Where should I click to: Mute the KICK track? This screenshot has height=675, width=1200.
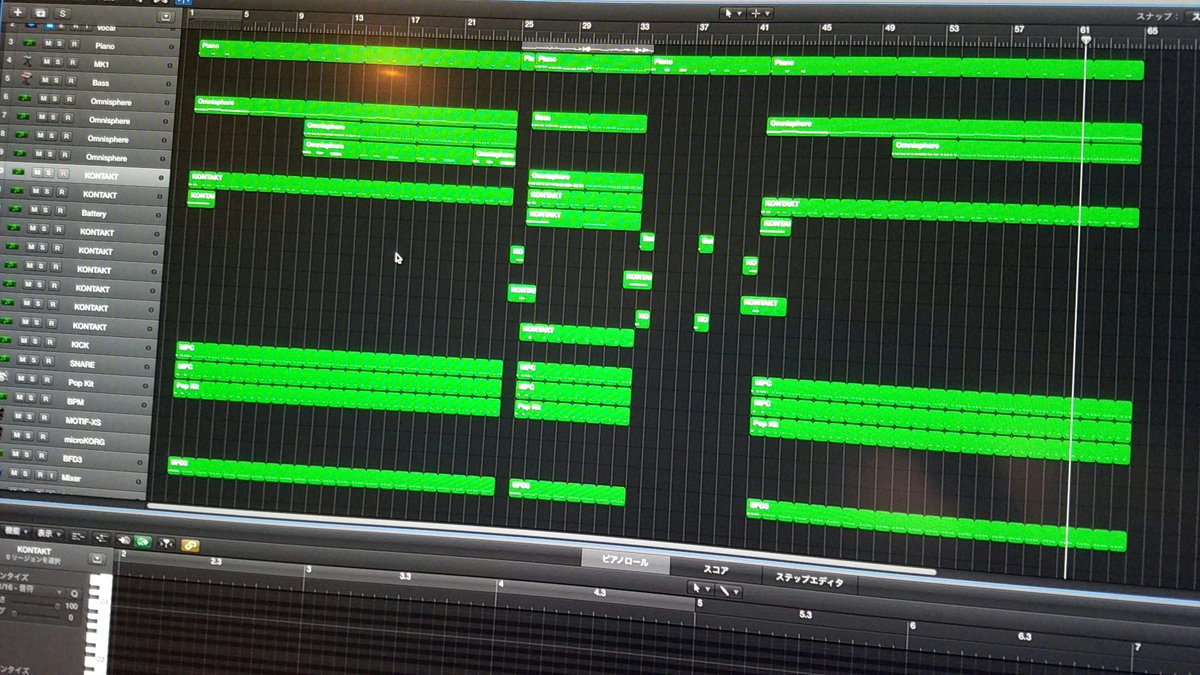(x=23, y=341)
